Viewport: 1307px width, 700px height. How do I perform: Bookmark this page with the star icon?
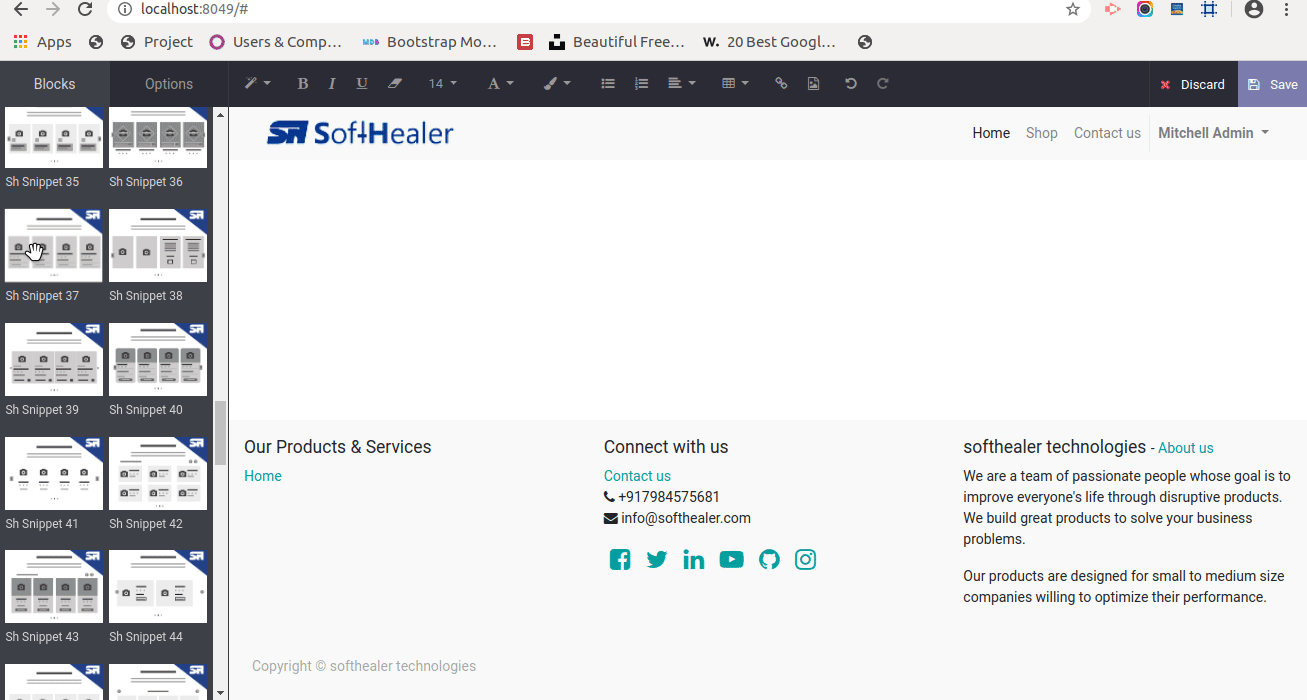pos(1073,9)
